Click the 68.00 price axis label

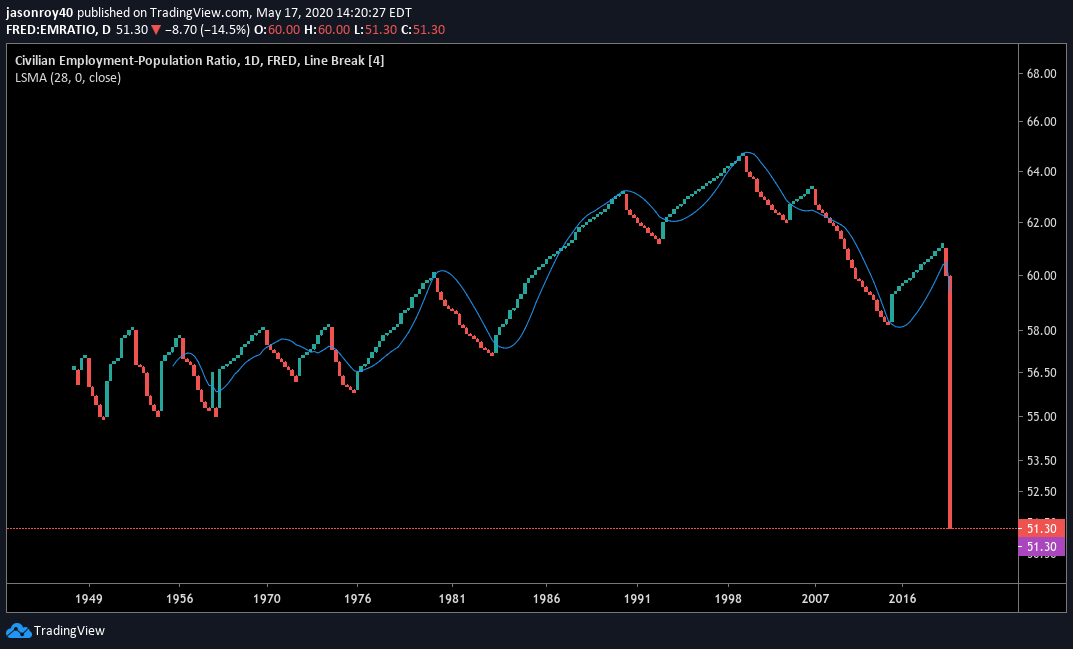1042,73
